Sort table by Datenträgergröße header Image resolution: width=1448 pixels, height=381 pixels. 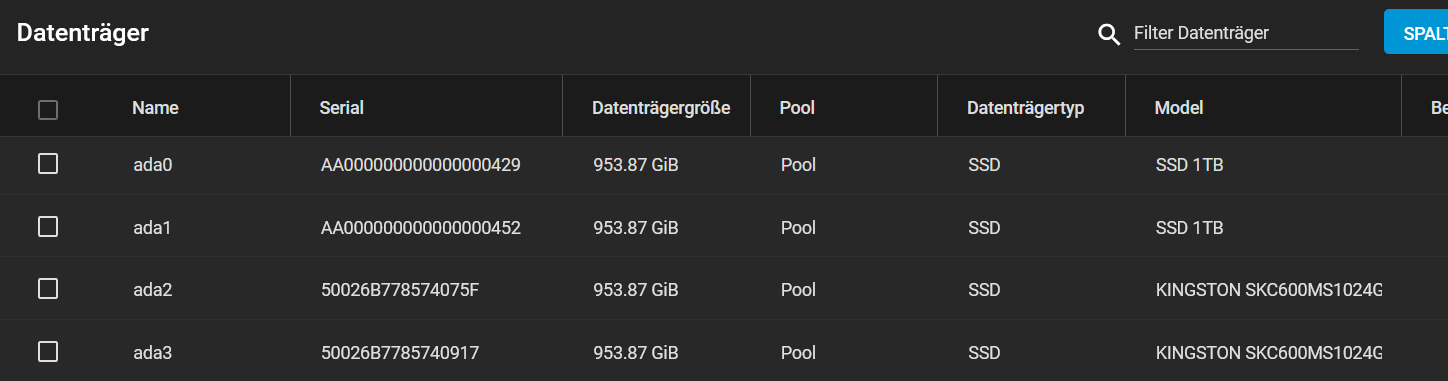pos(661,108)
